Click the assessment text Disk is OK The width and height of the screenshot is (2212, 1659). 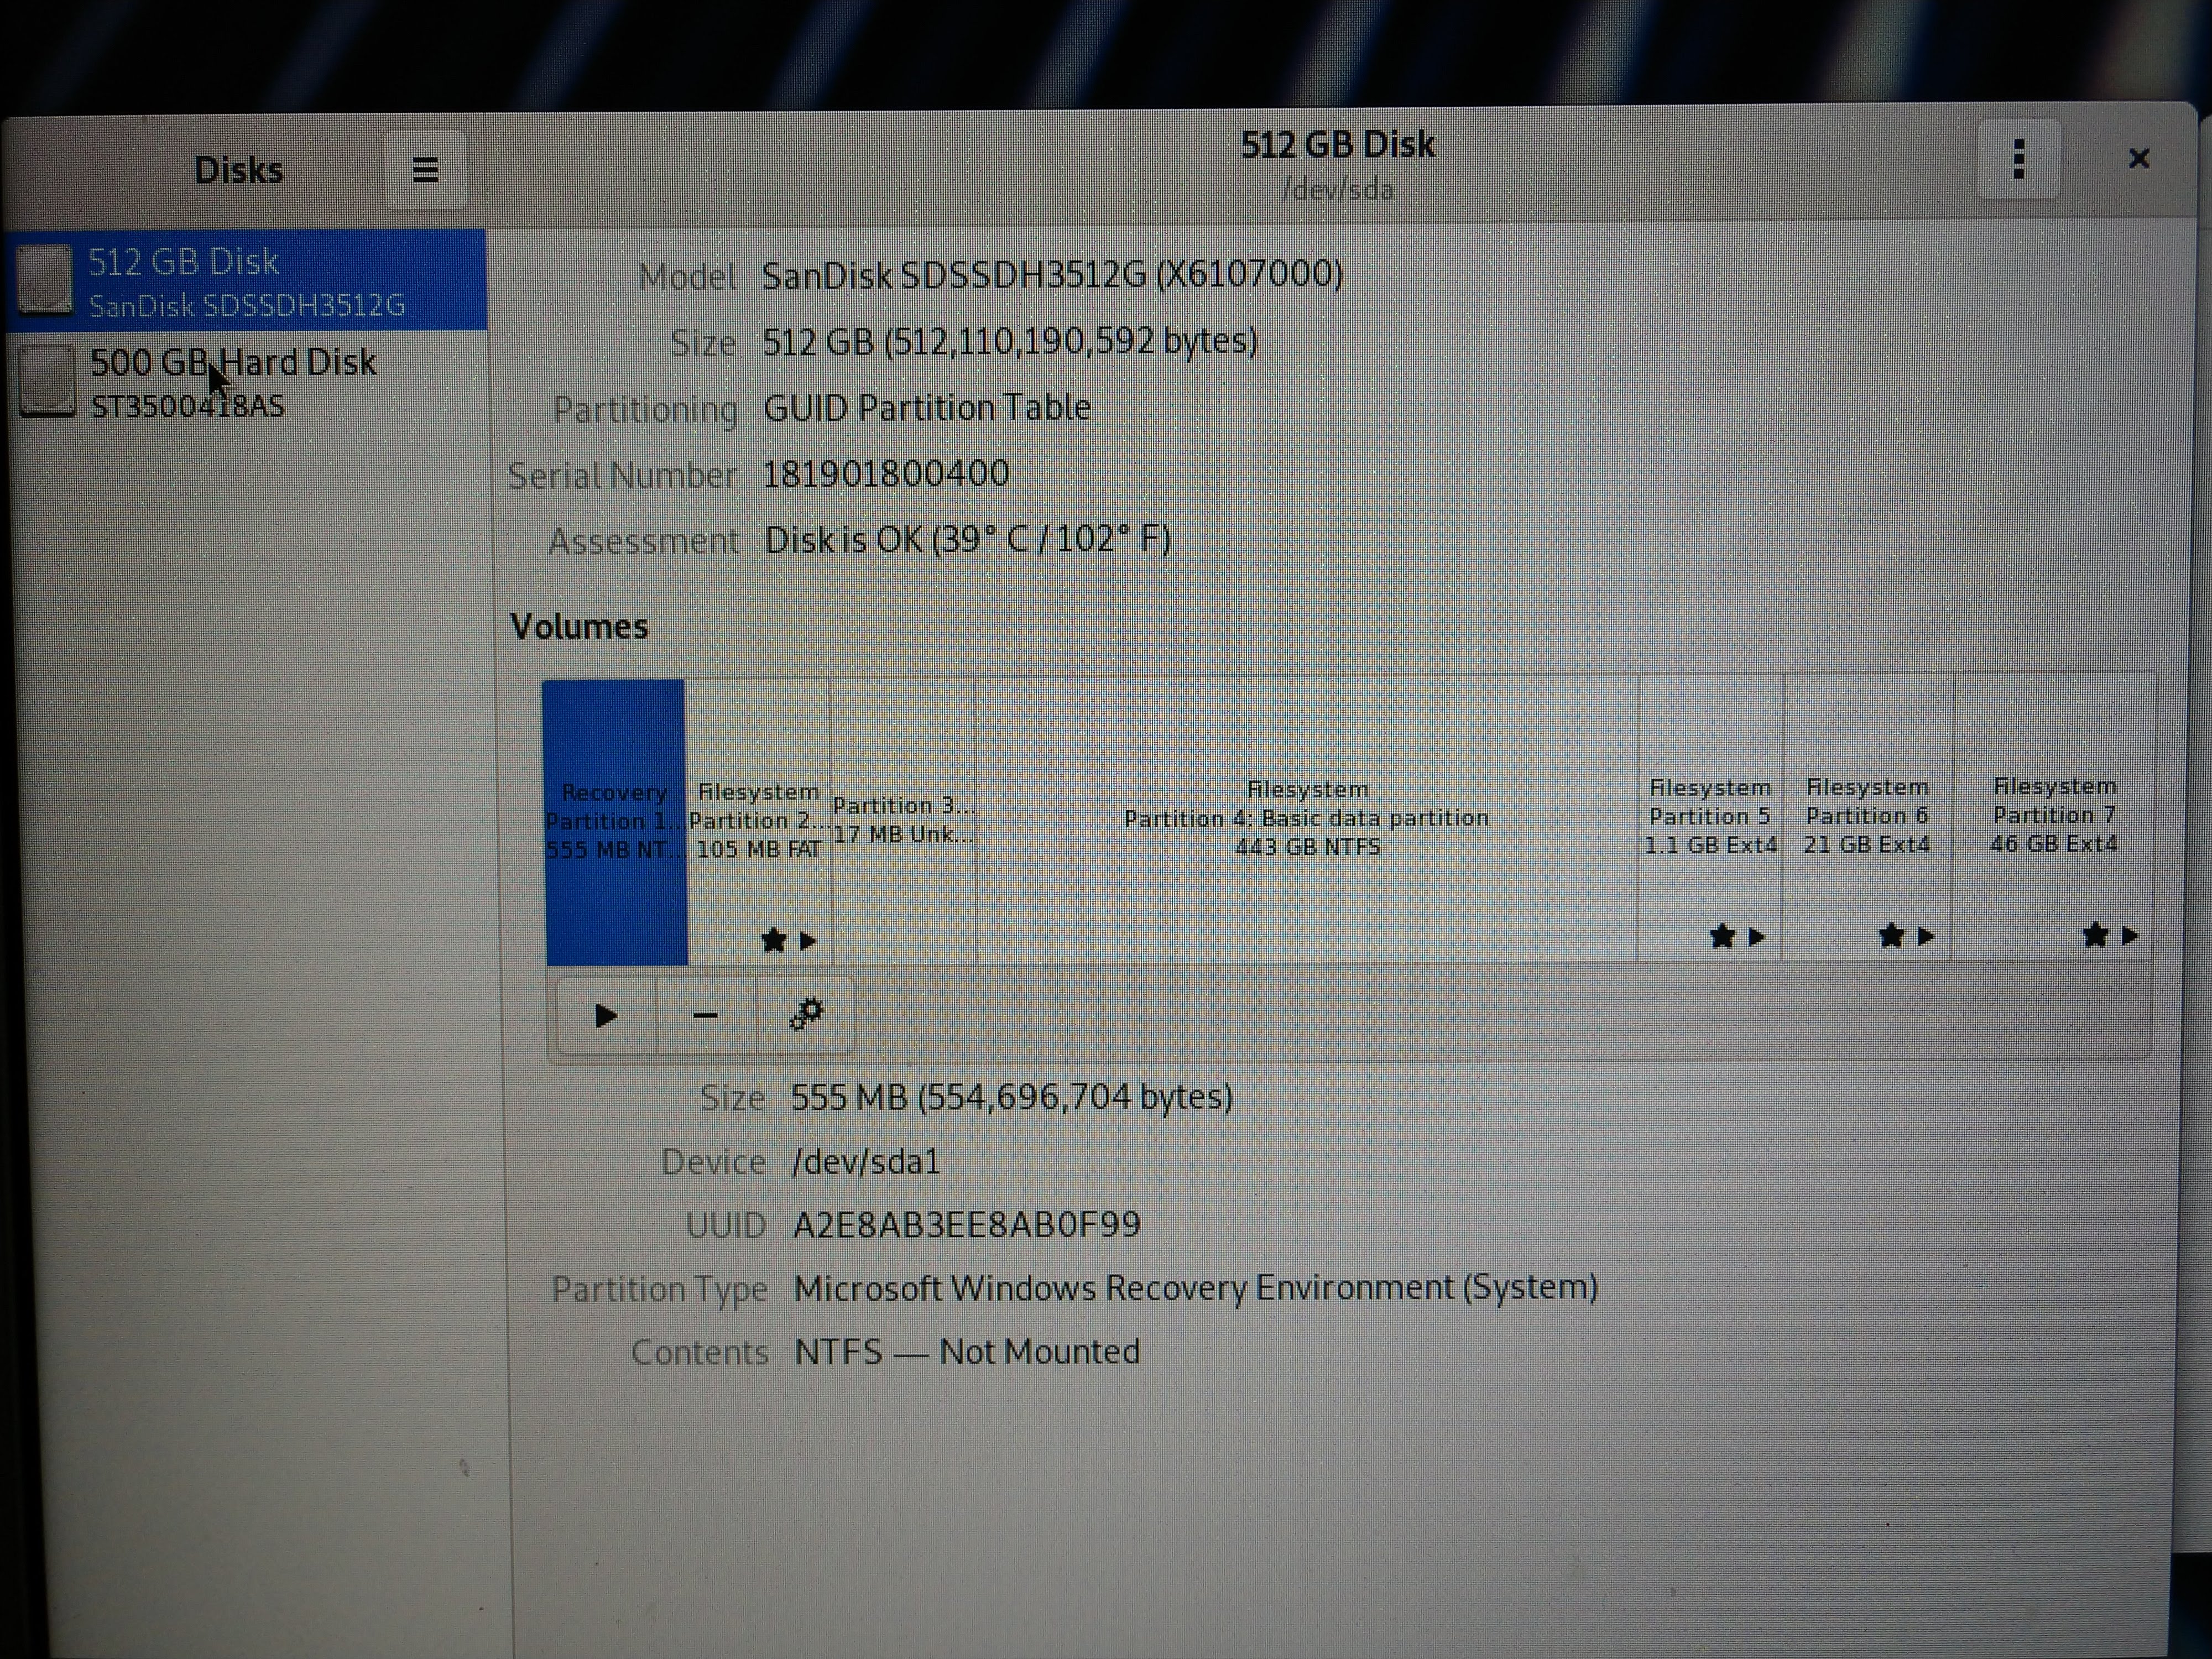[x=968, y=540]
